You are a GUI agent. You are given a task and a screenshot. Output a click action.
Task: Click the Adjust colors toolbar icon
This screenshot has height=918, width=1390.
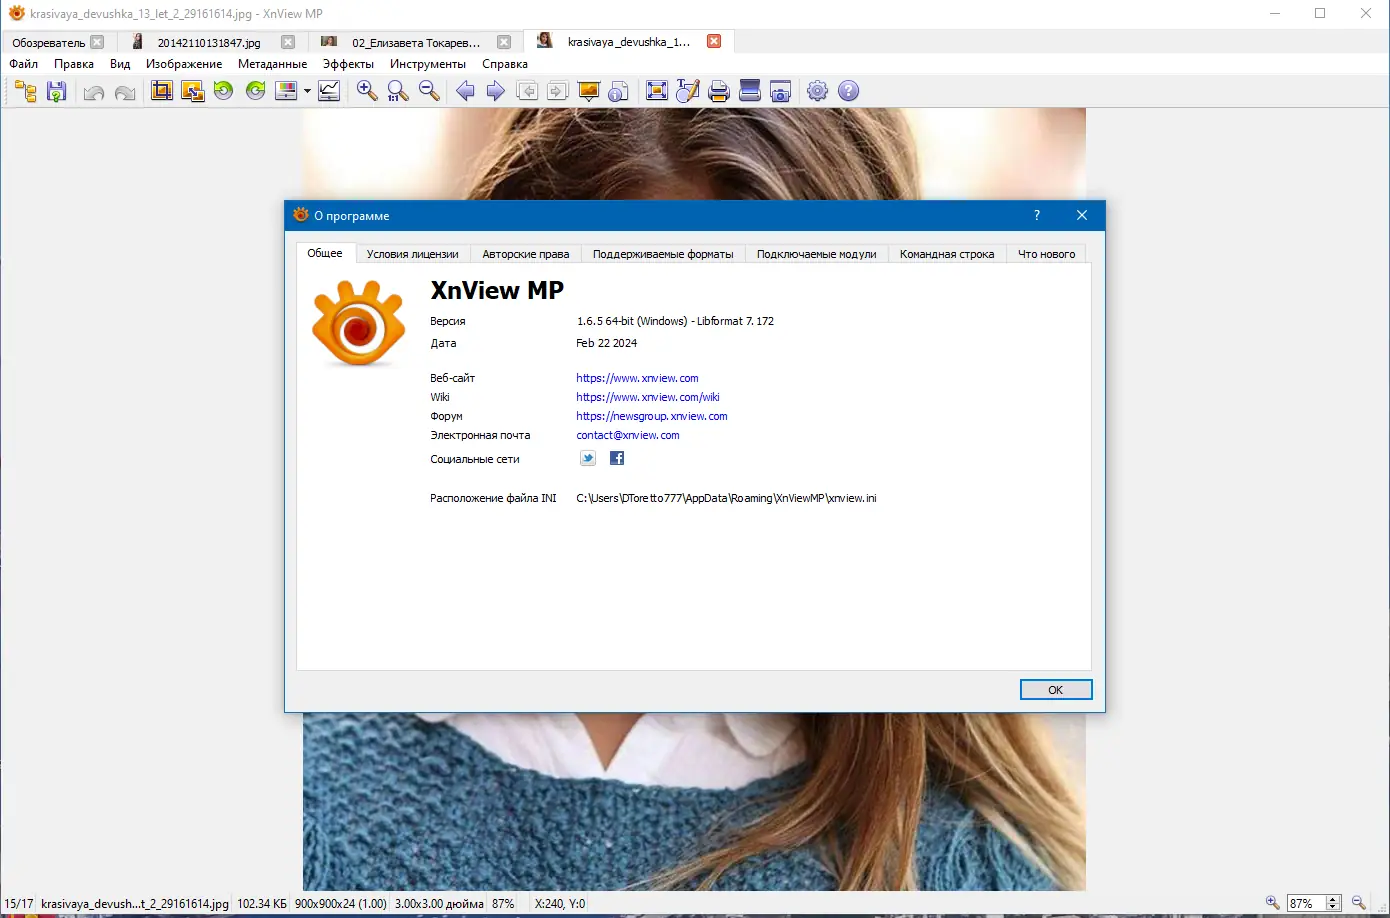click(x=287, y=92)
